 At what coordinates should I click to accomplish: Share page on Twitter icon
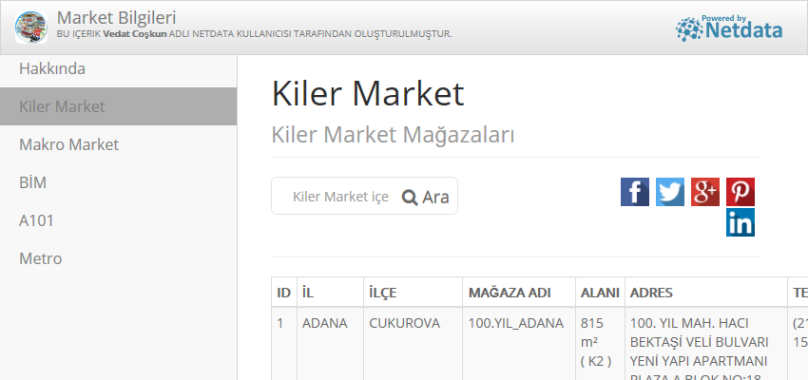(x=670, y=192)
